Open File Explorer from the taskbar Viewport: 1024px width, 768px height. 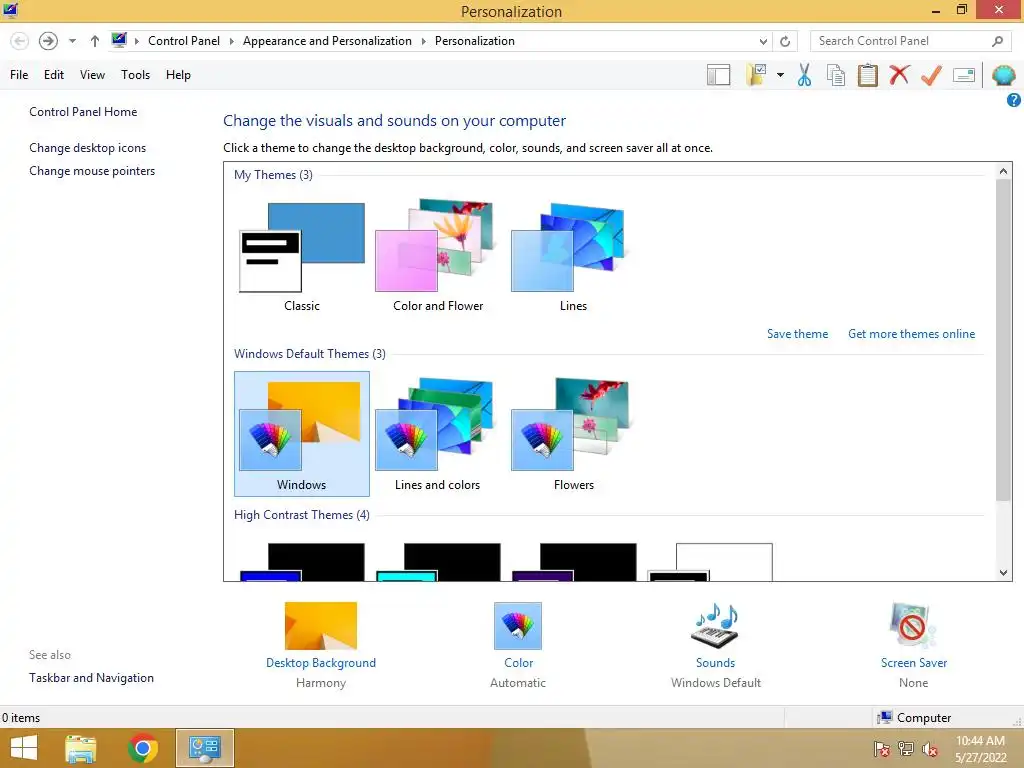click(81, 748)
